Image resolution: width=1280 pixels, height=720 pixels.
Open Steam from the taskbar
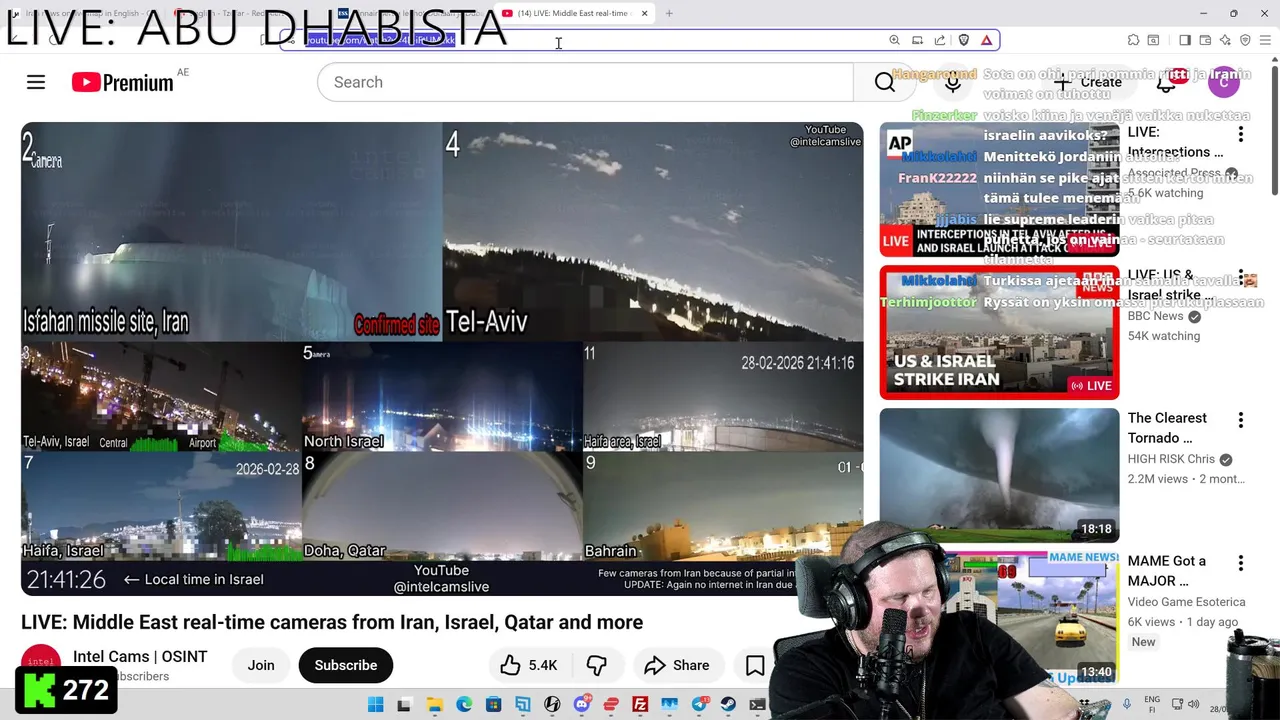click(728, 705)
